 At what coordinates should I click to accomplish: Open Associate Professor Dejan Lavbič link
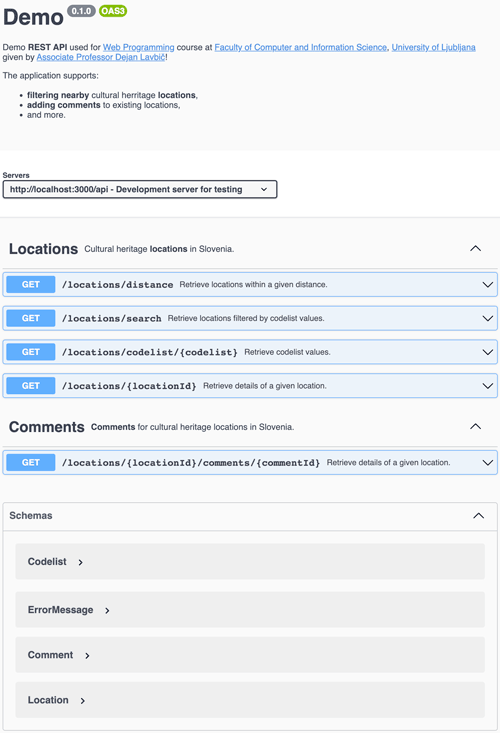tap(101, 57)
